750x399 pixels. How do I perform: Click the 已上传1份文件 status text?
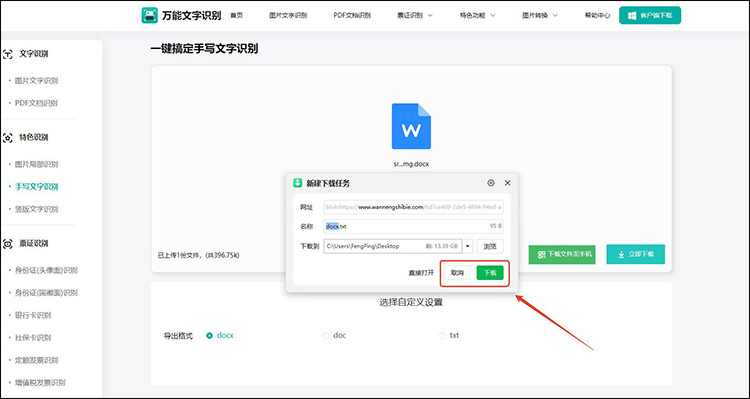pos(199,255)
